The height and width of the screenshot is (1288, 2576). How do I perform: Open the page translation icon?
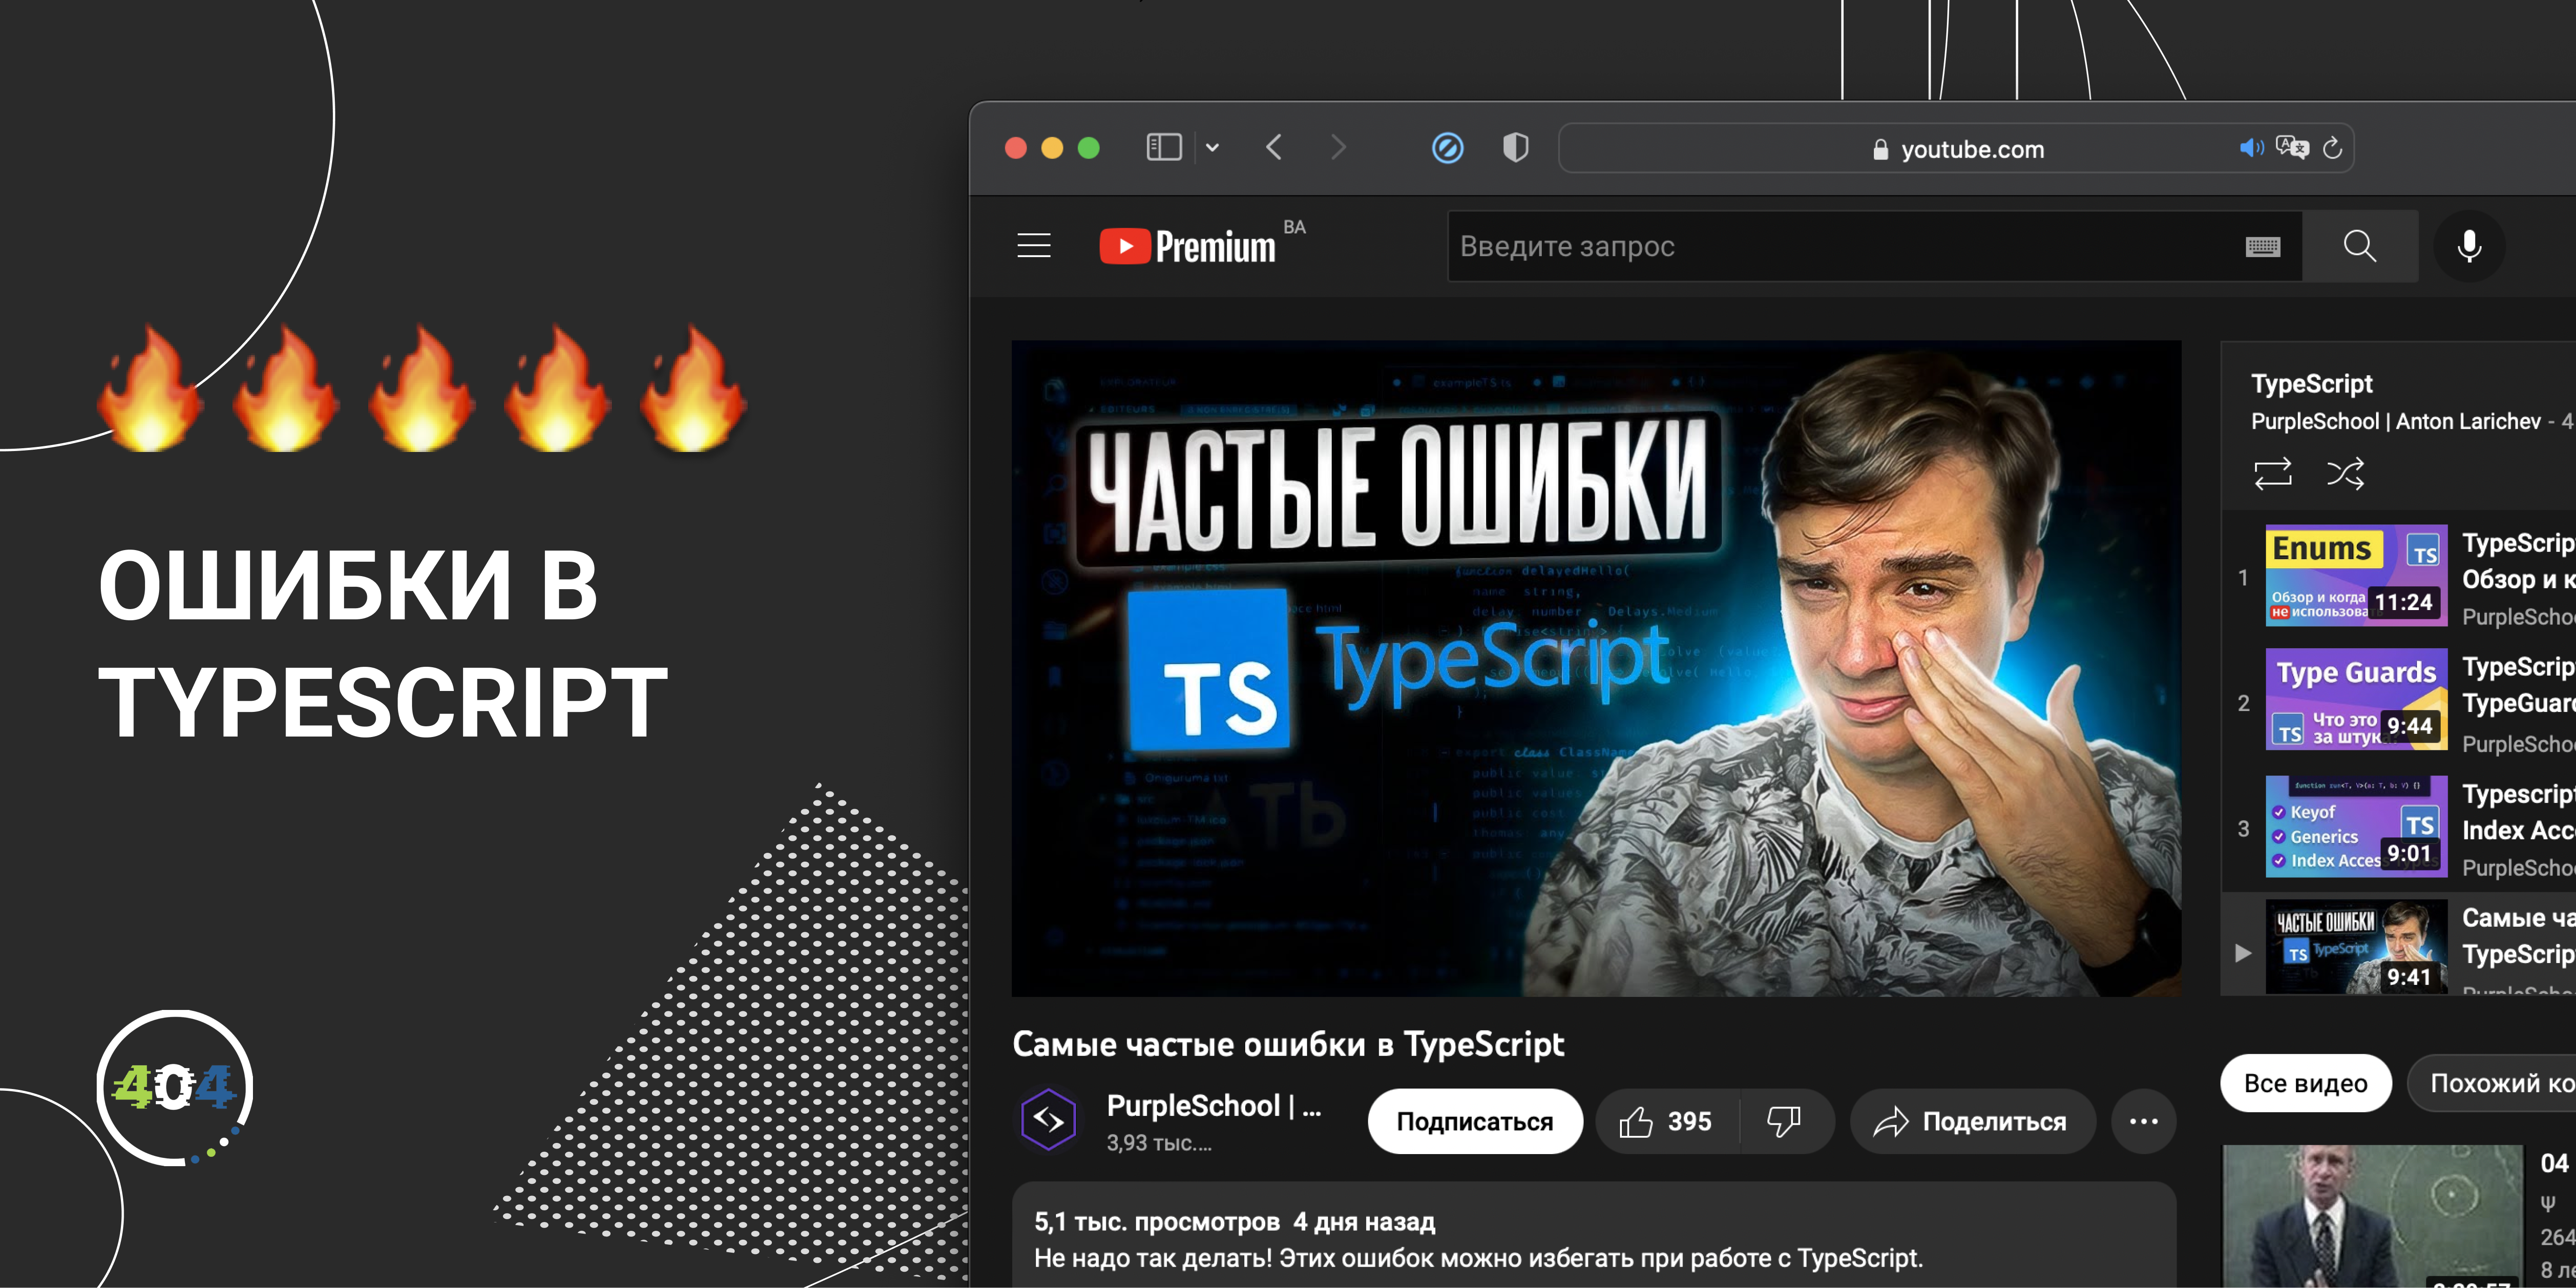2292,148
